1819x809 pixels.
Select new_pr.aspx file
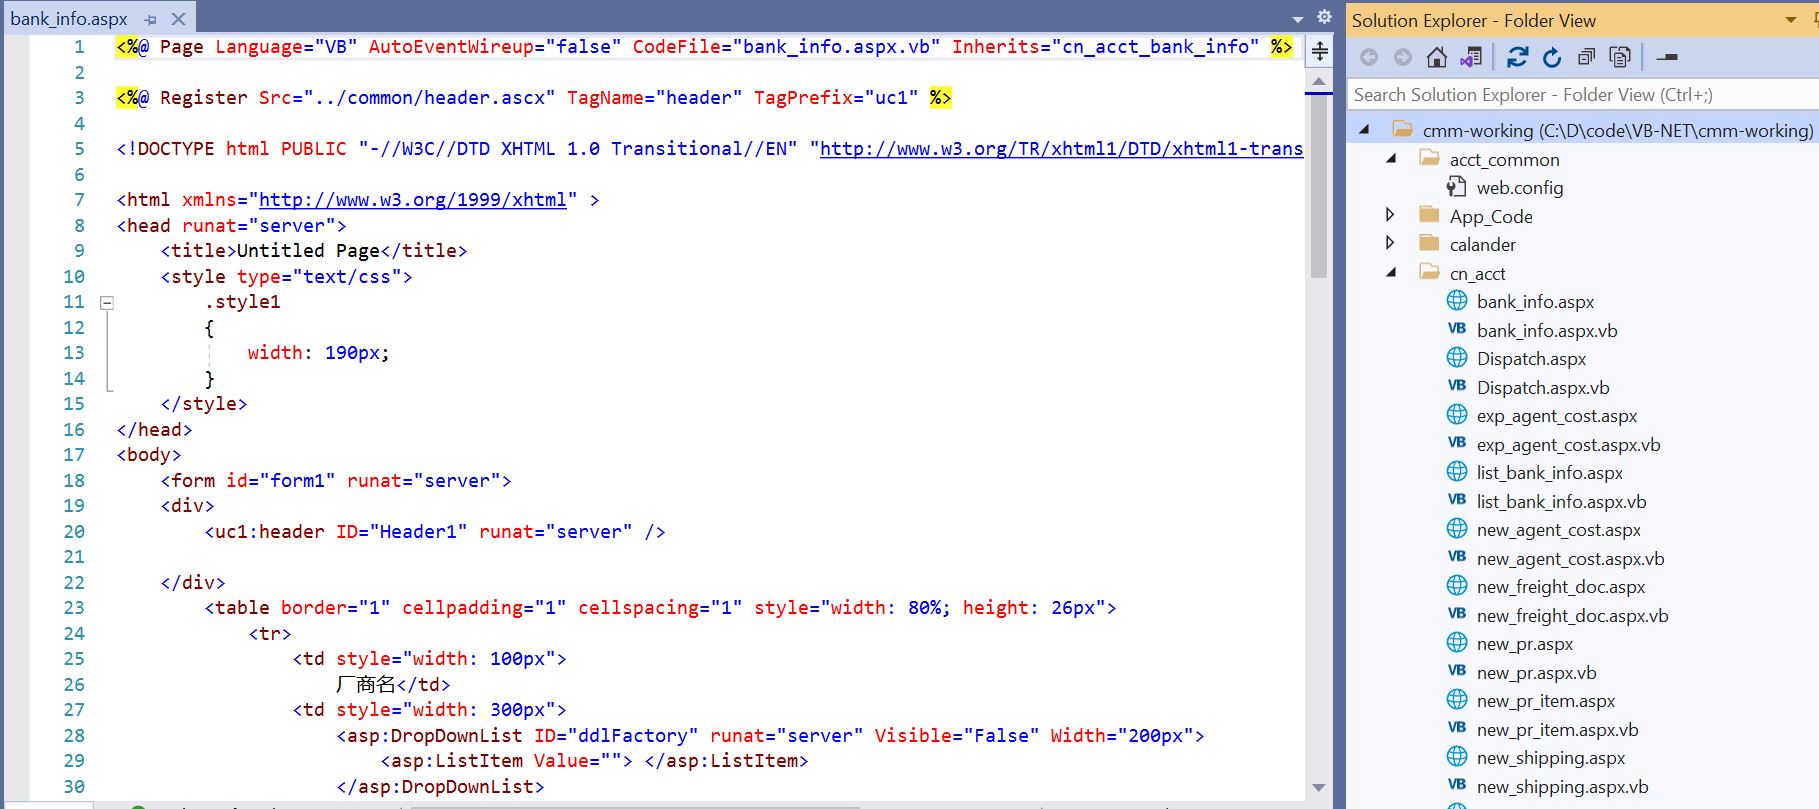(1524, 644)
